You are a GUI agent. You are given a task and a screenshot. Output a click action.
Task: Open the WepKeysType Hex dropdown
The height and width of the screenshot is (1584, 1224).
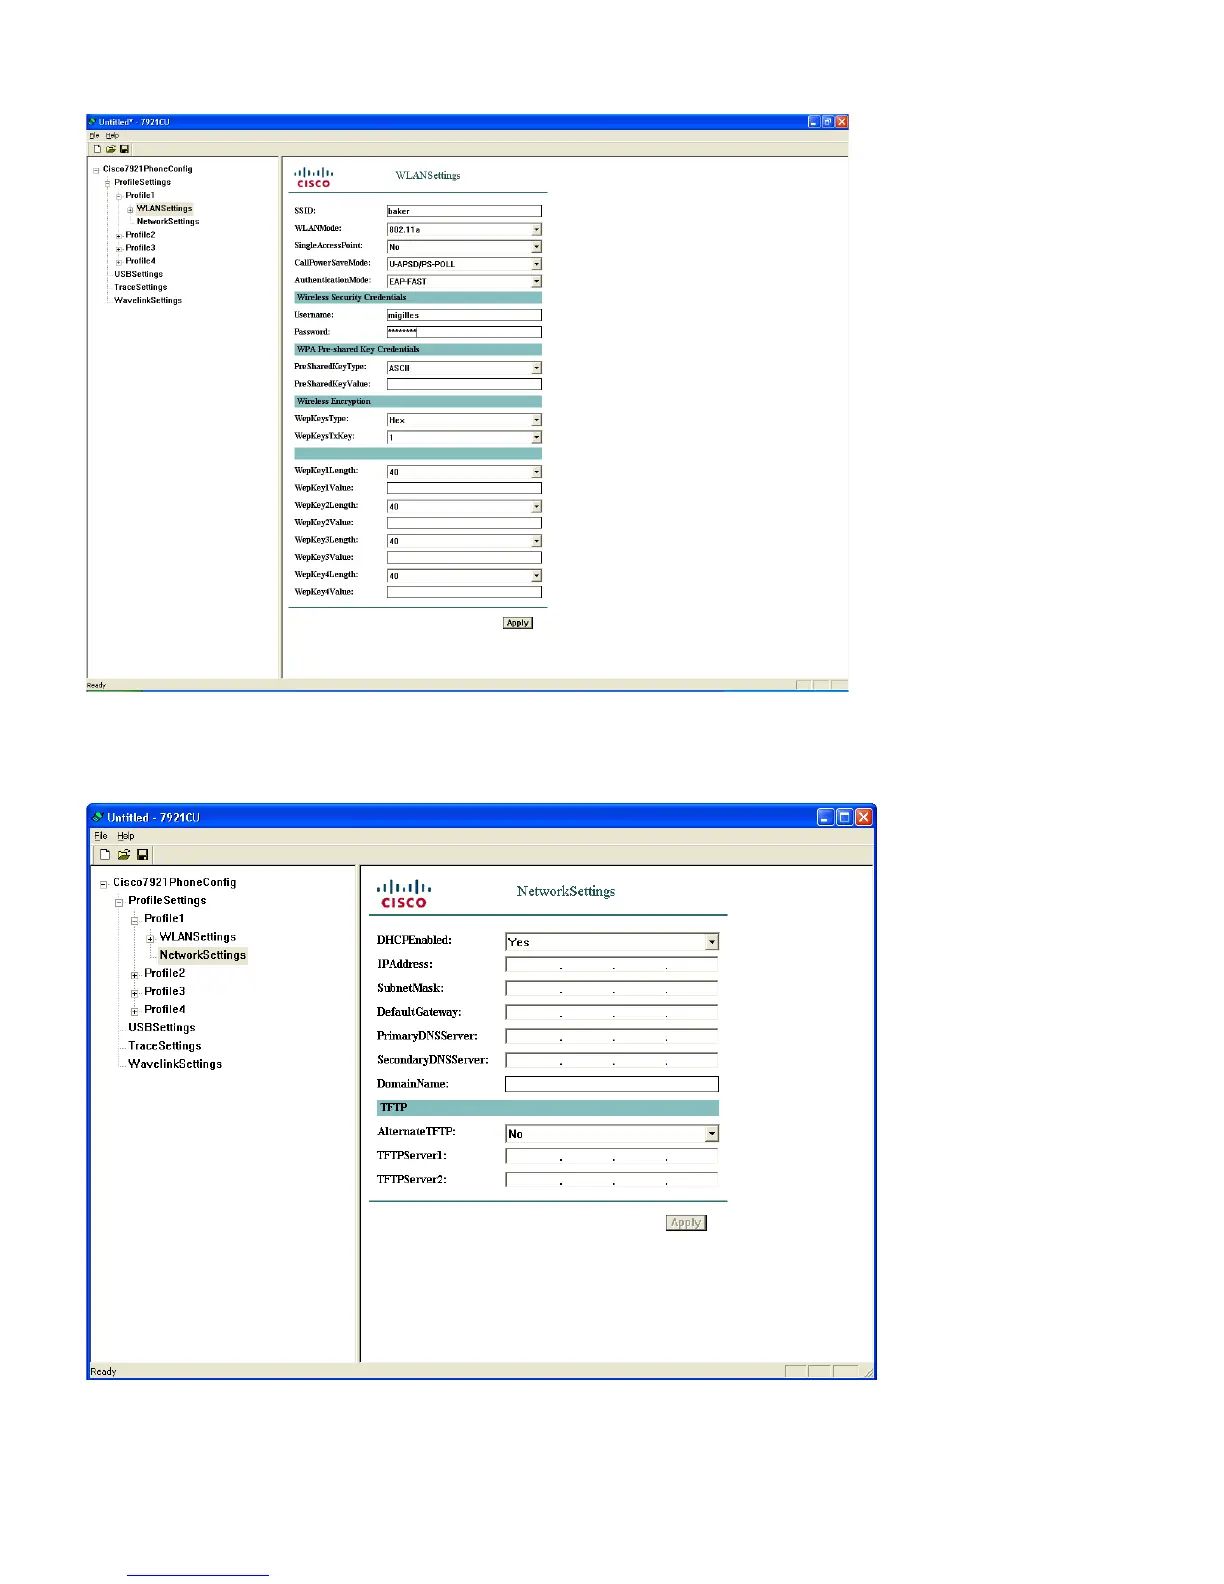point(537,420)
